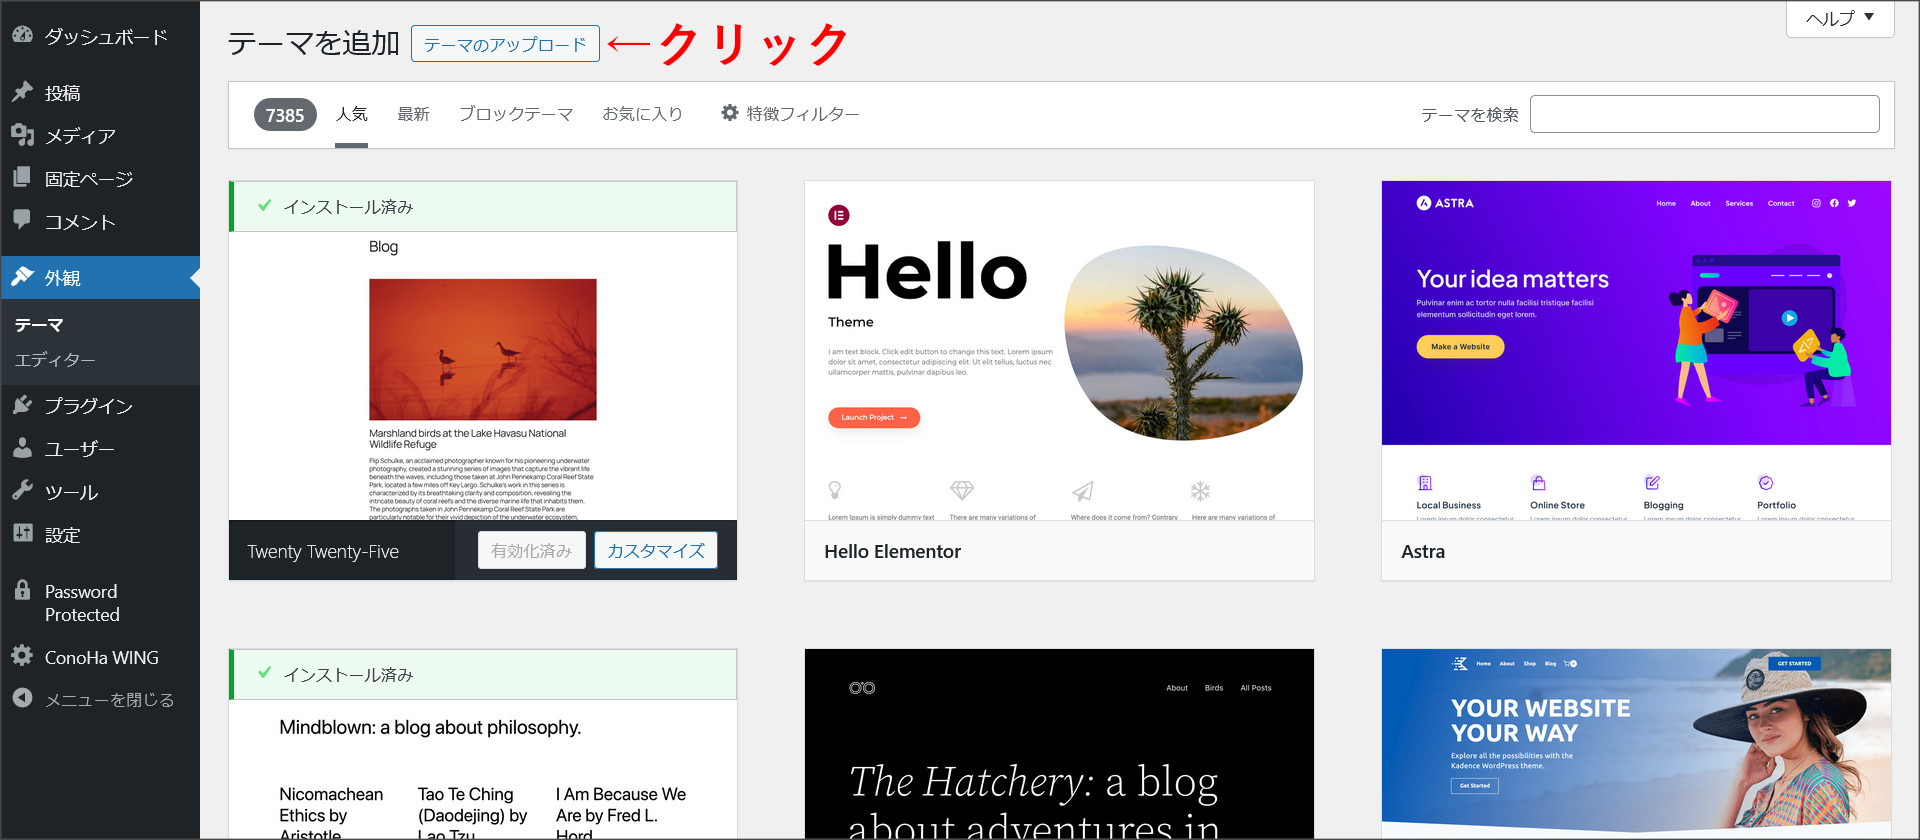Click the Tools wrench icon
The width and height of the screenshot is (1920, 840).
(x=22, y=491)
